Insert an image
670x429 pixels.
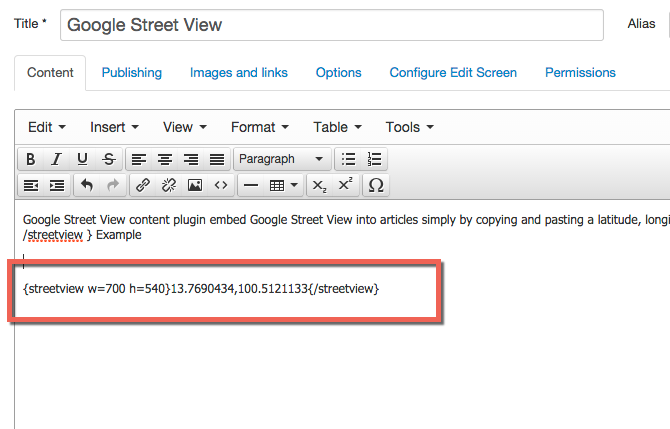pos(195,185)
